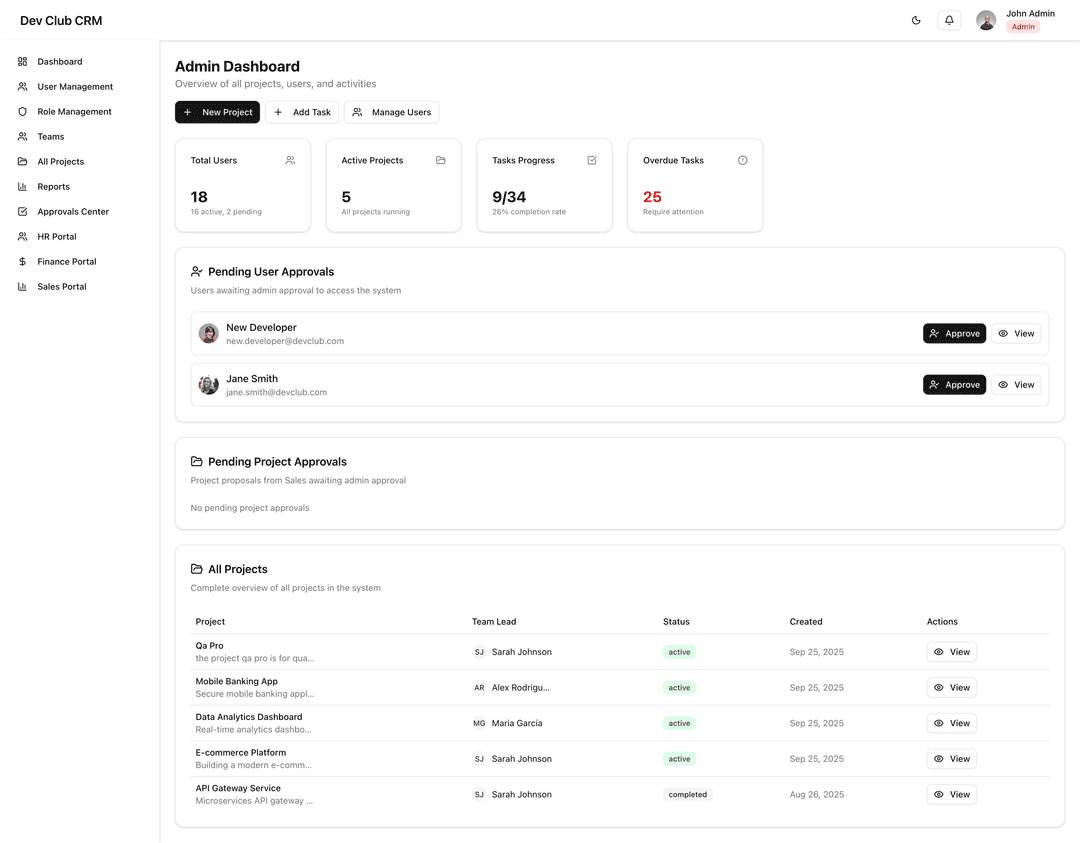1080x843 pixels.
Task: Click New Developer's avatar thumbnail
Action: coord(209,334)
